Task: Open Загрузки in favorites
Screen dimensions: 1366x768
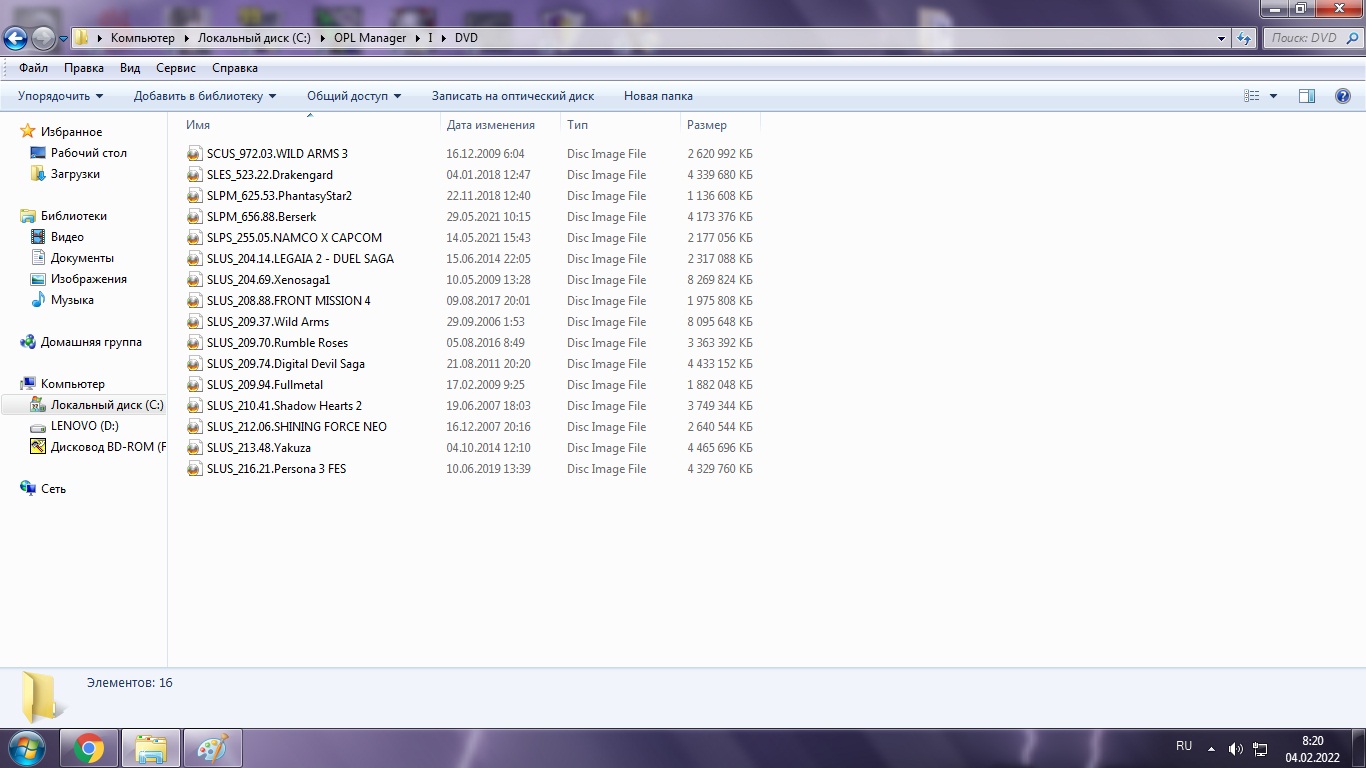Action: 75,174
